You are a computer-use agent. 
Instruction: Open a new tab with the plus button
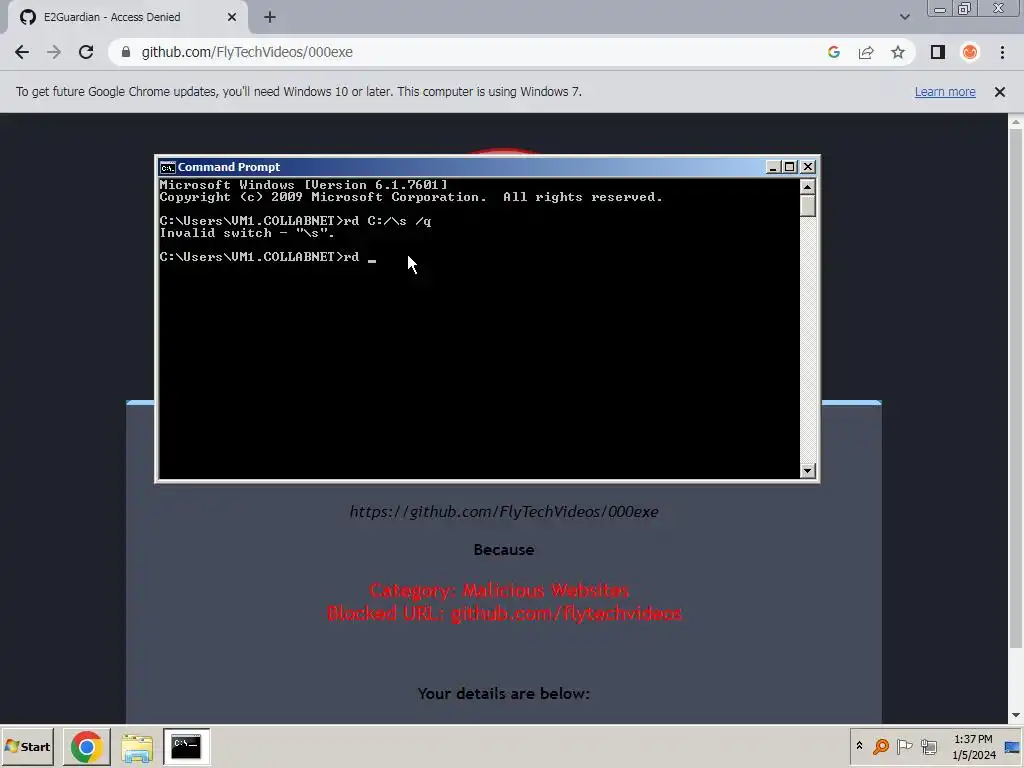click(x=270, y=17)
